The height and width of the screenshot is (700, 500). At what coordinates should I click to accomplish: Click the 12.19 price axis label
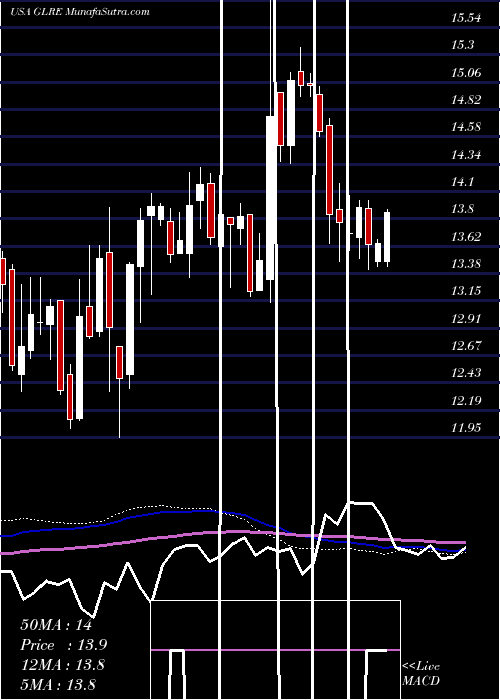pyautogui.click(x=466, y=400)
